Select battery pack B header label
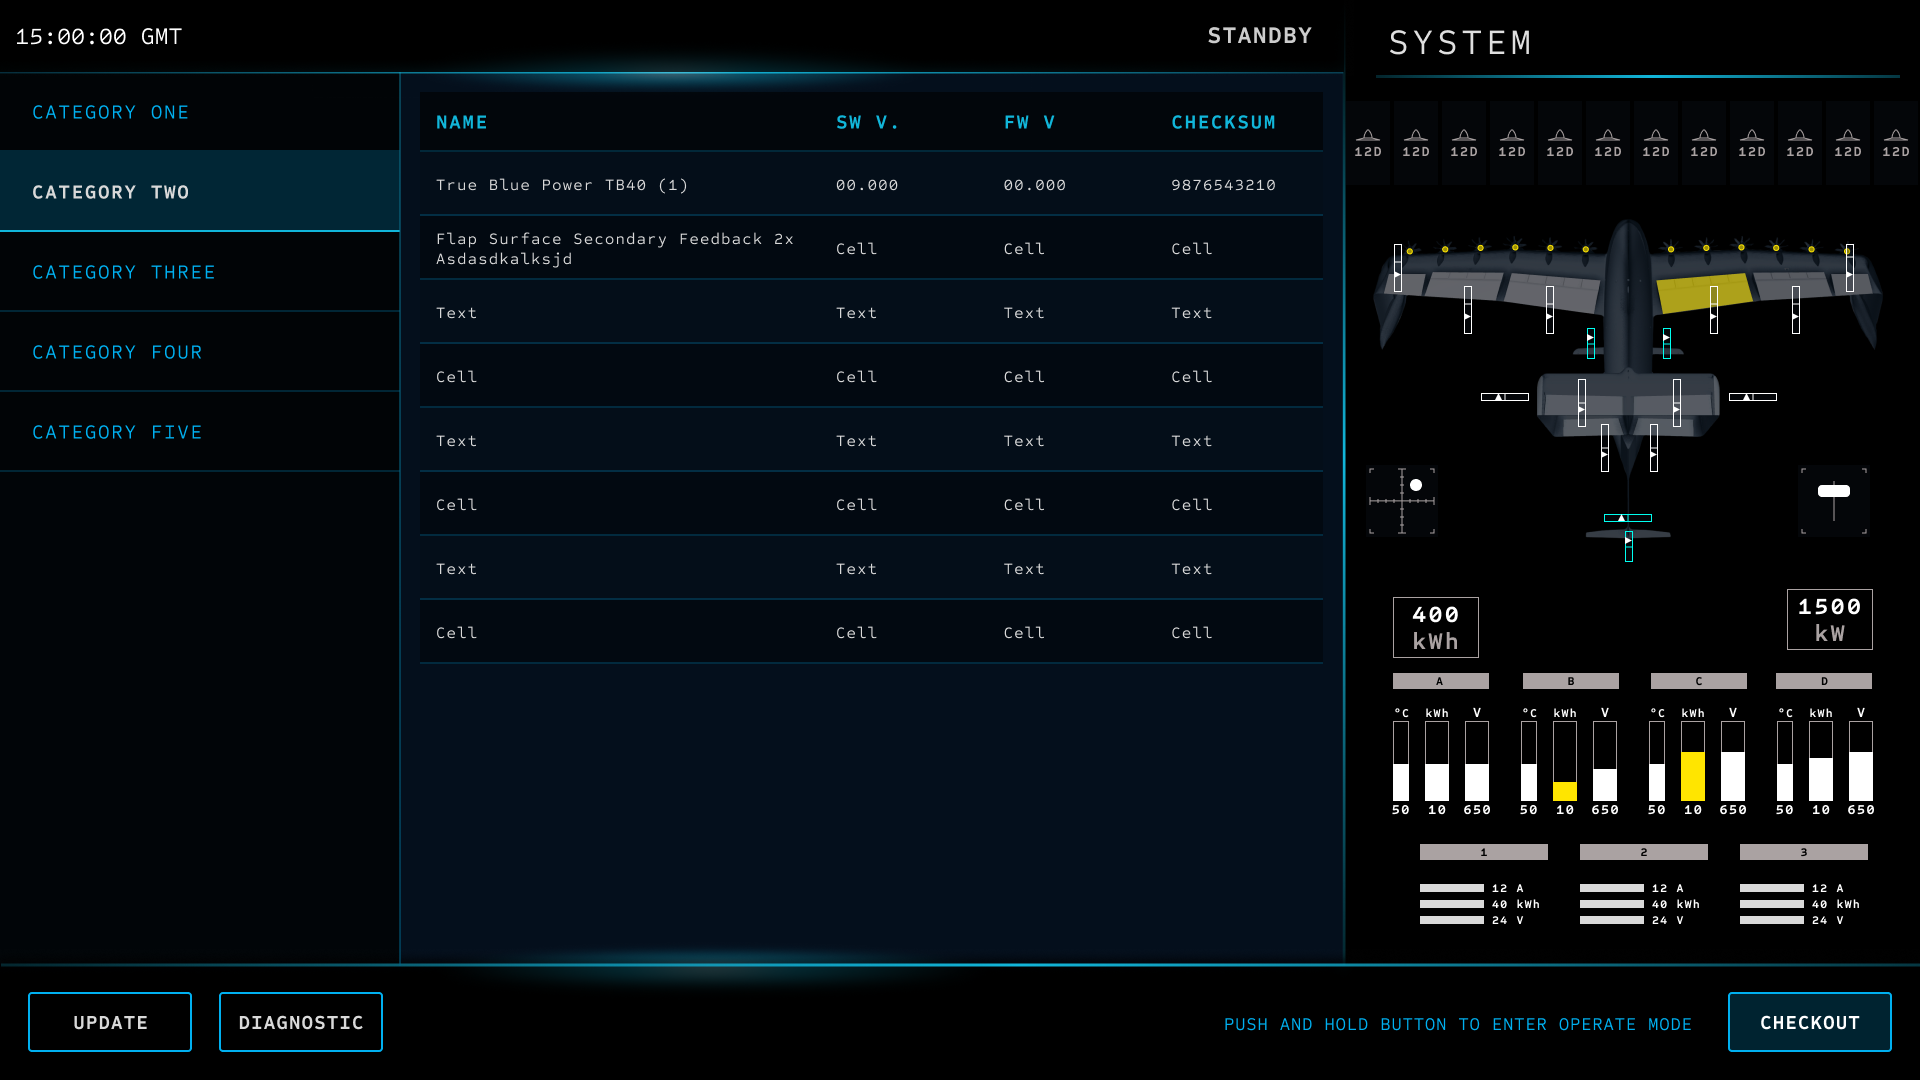This screenshot has width=1920, height=1080. click(x=1570, y=681)
